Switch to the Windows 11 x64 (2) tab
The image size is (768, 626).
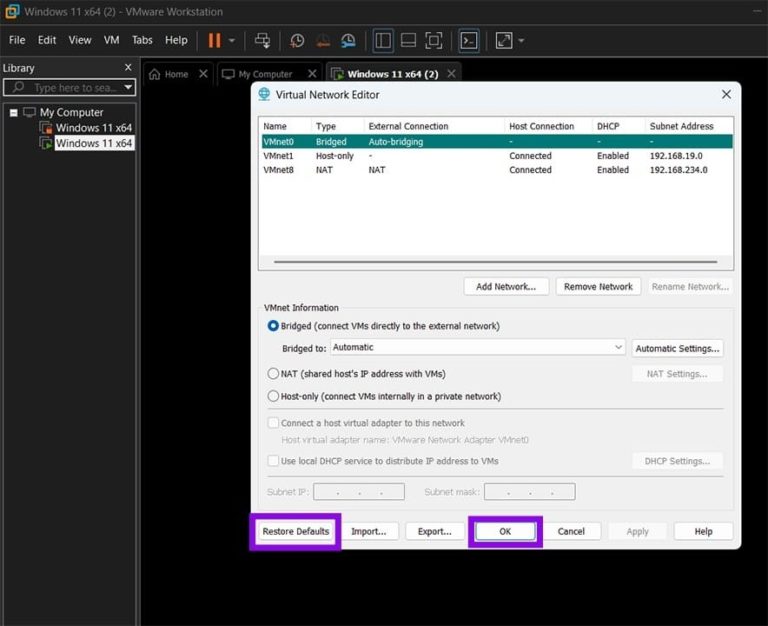393,74
